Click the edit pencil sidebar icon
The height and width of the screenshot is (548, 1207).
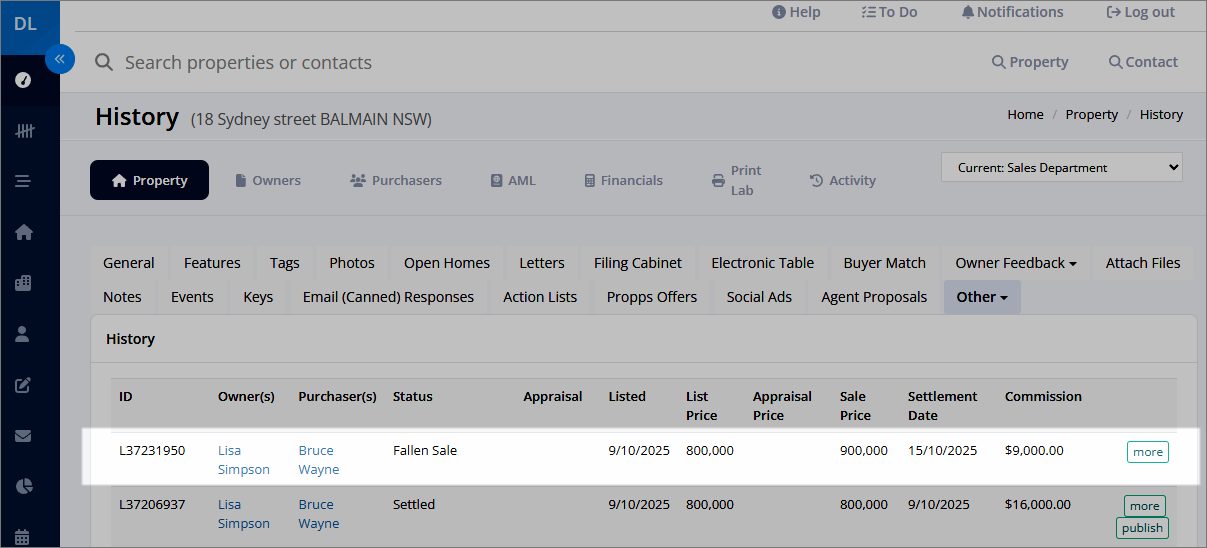tap(24, 385)
